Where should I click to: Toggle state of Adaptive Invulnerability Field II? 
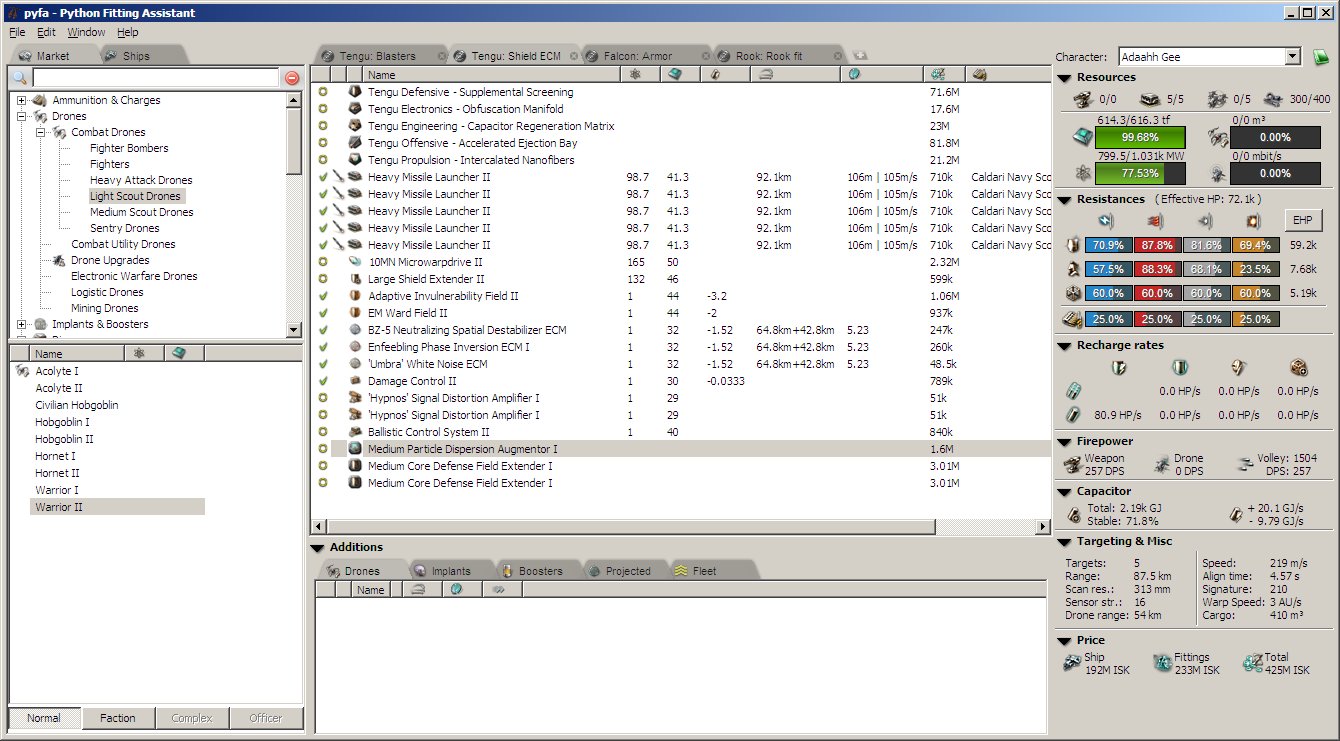pos(323,296)
